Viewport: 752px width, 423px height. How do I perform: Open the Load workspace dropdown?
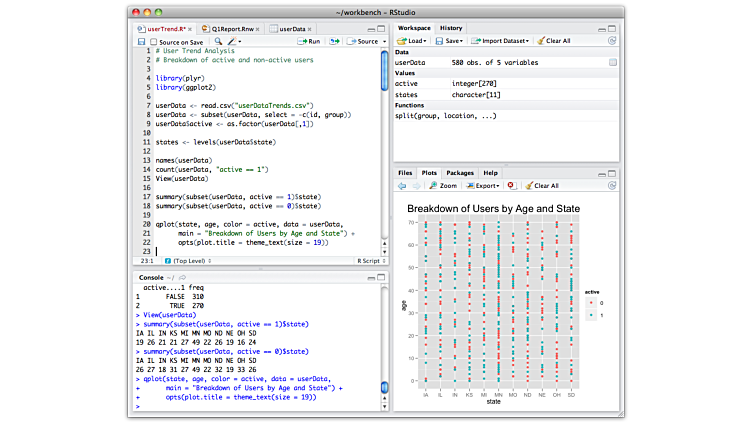click(x=413, y=41)
